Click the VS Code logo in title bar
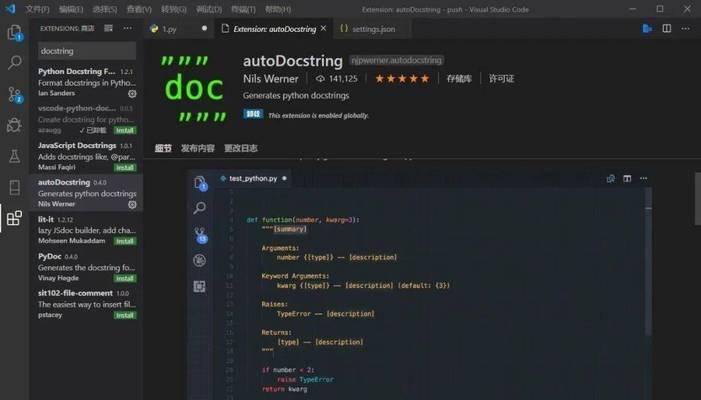 (x=10, y=9)
